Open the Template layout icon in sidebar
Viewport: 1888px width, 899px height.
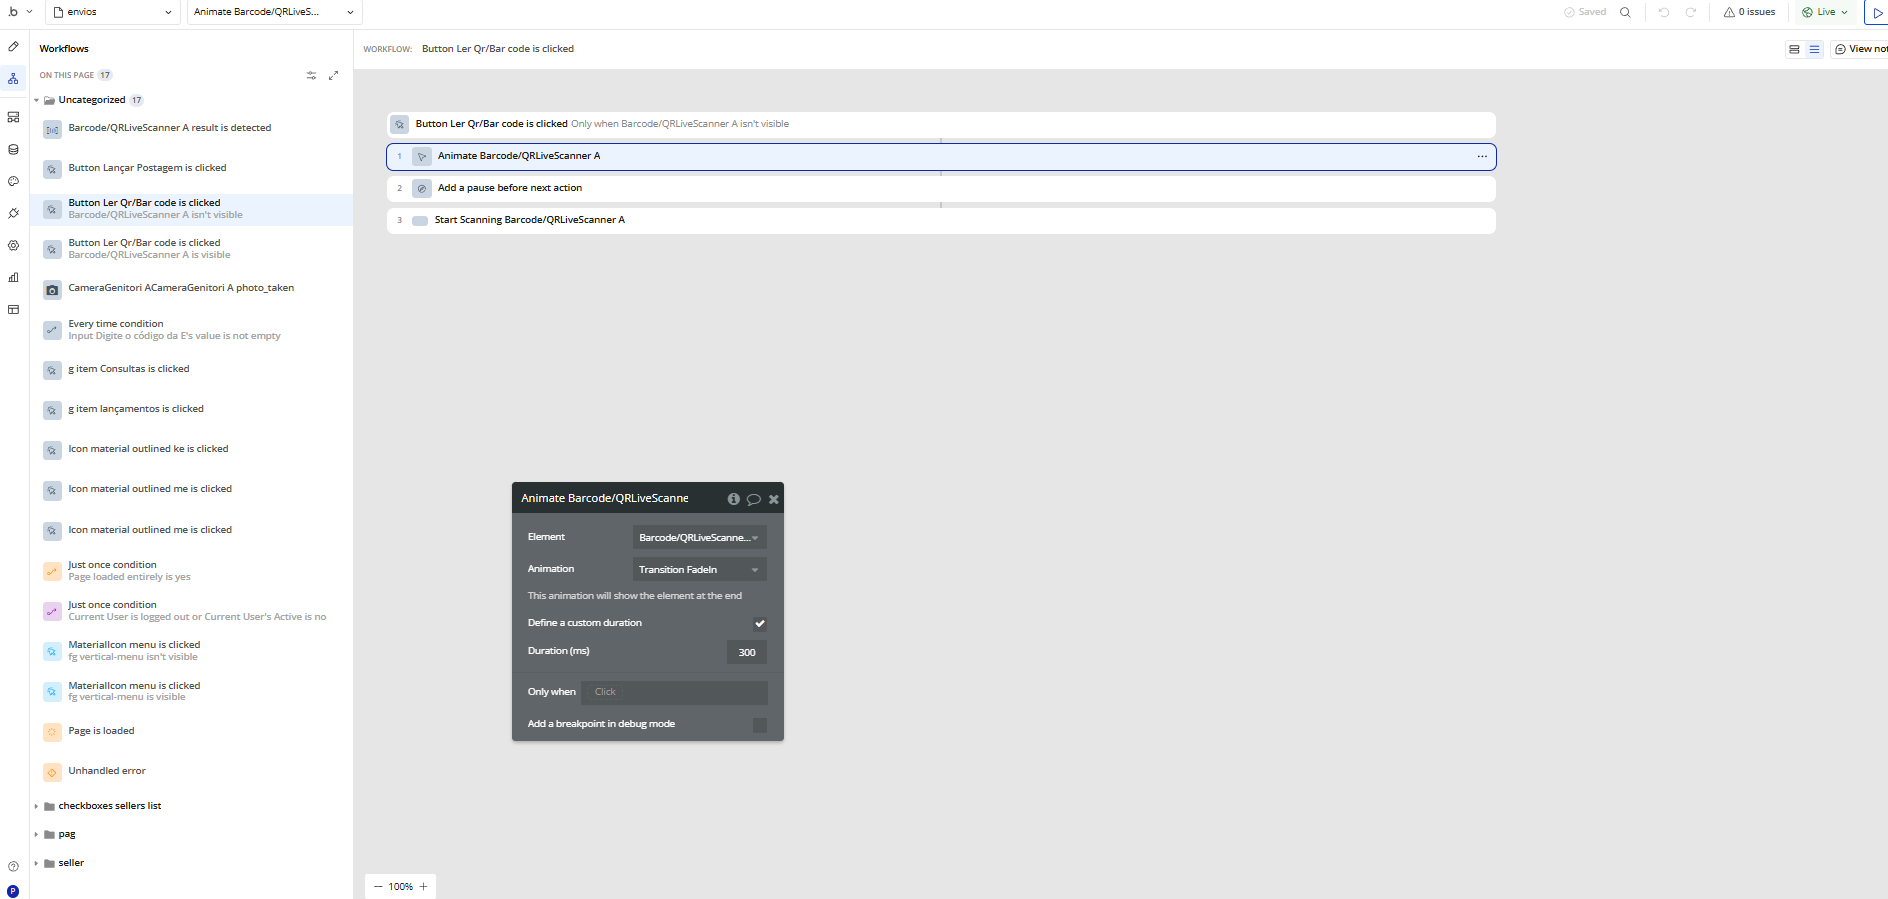coord(13,309)
